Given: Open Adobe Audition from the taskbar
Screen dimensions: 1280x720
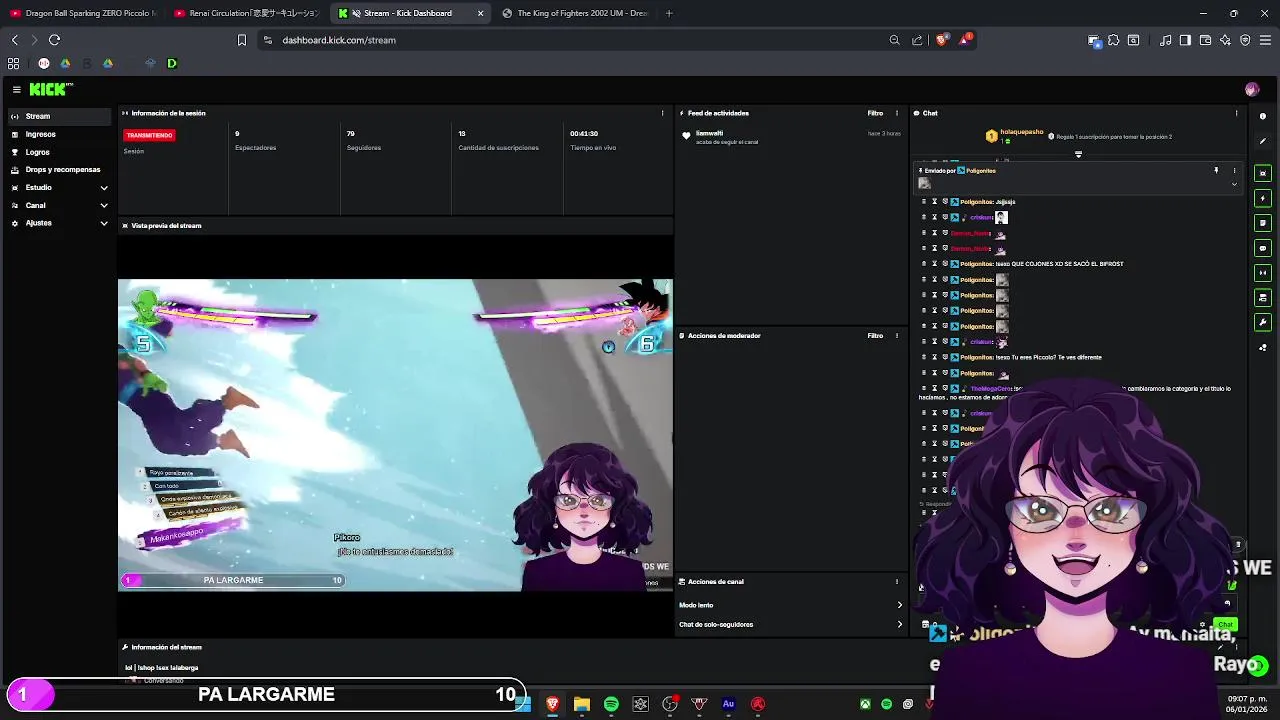Looking at the screenshot, I should [x=728, y=704].
